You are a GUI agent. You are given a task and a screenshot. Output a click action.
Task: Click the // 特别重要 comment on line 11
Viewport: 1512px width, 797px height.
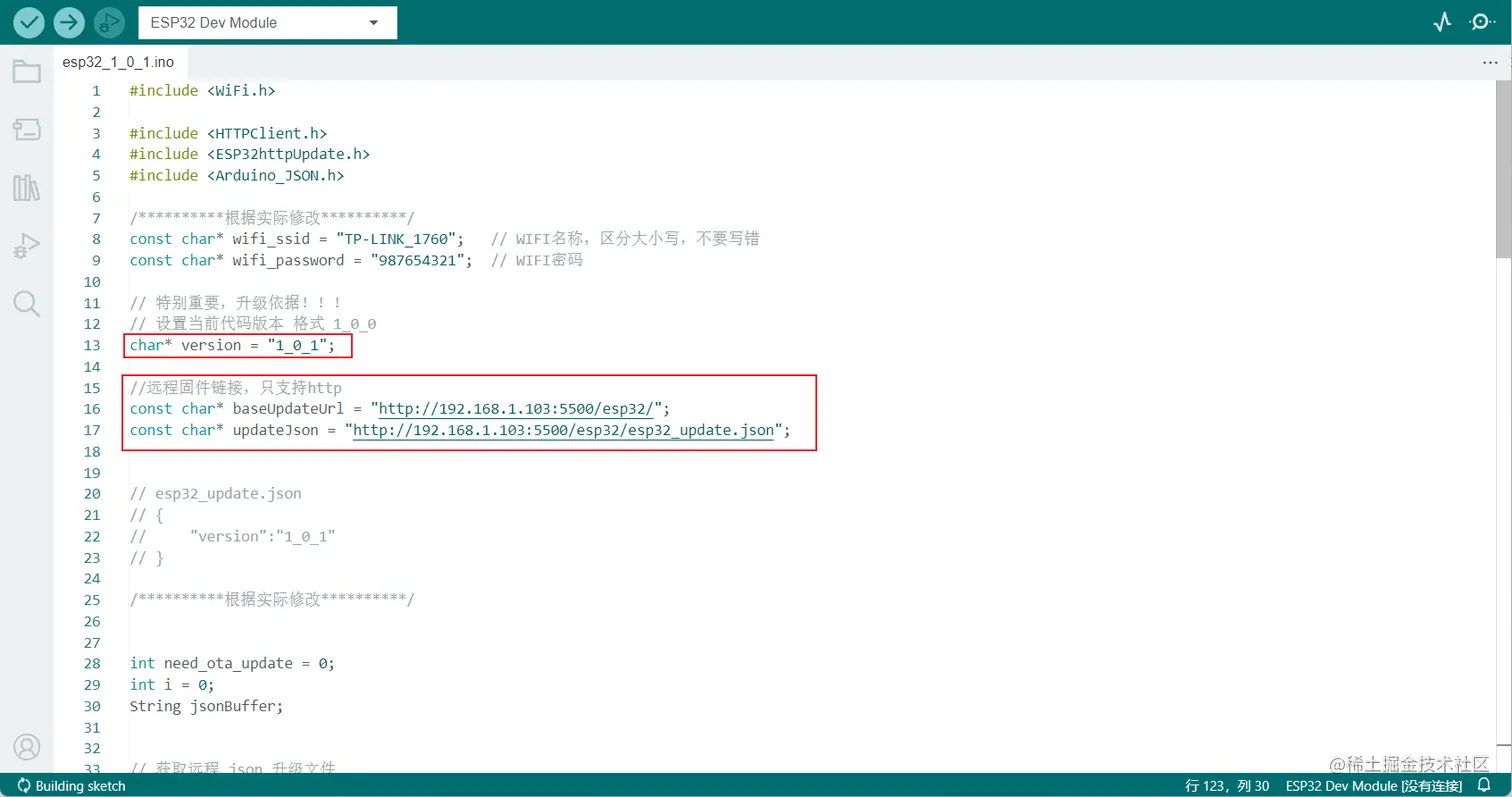(235, 303)
